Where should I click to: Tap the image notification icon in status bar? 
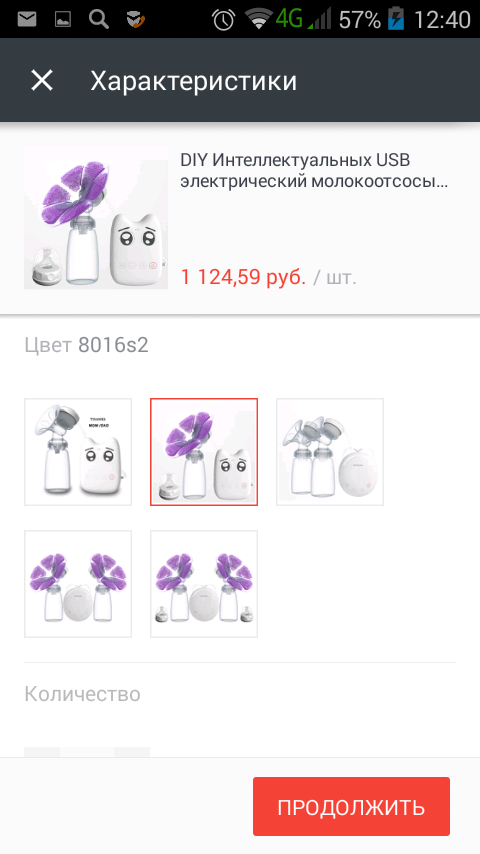(62, 20)
